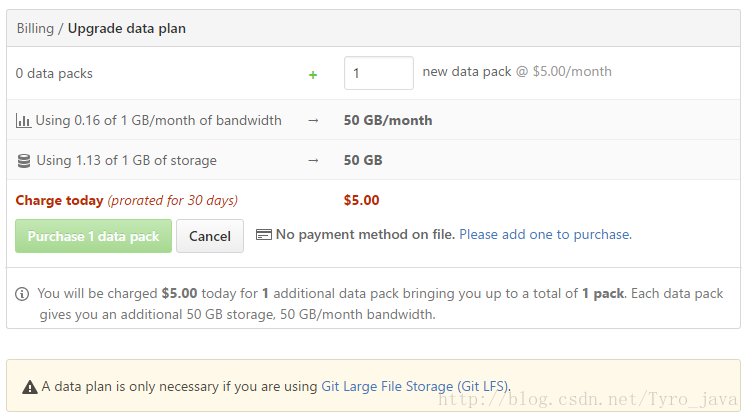Focus the data pack quantity field
The height and width of the screenshot is (419, 749).
point(379,73)
